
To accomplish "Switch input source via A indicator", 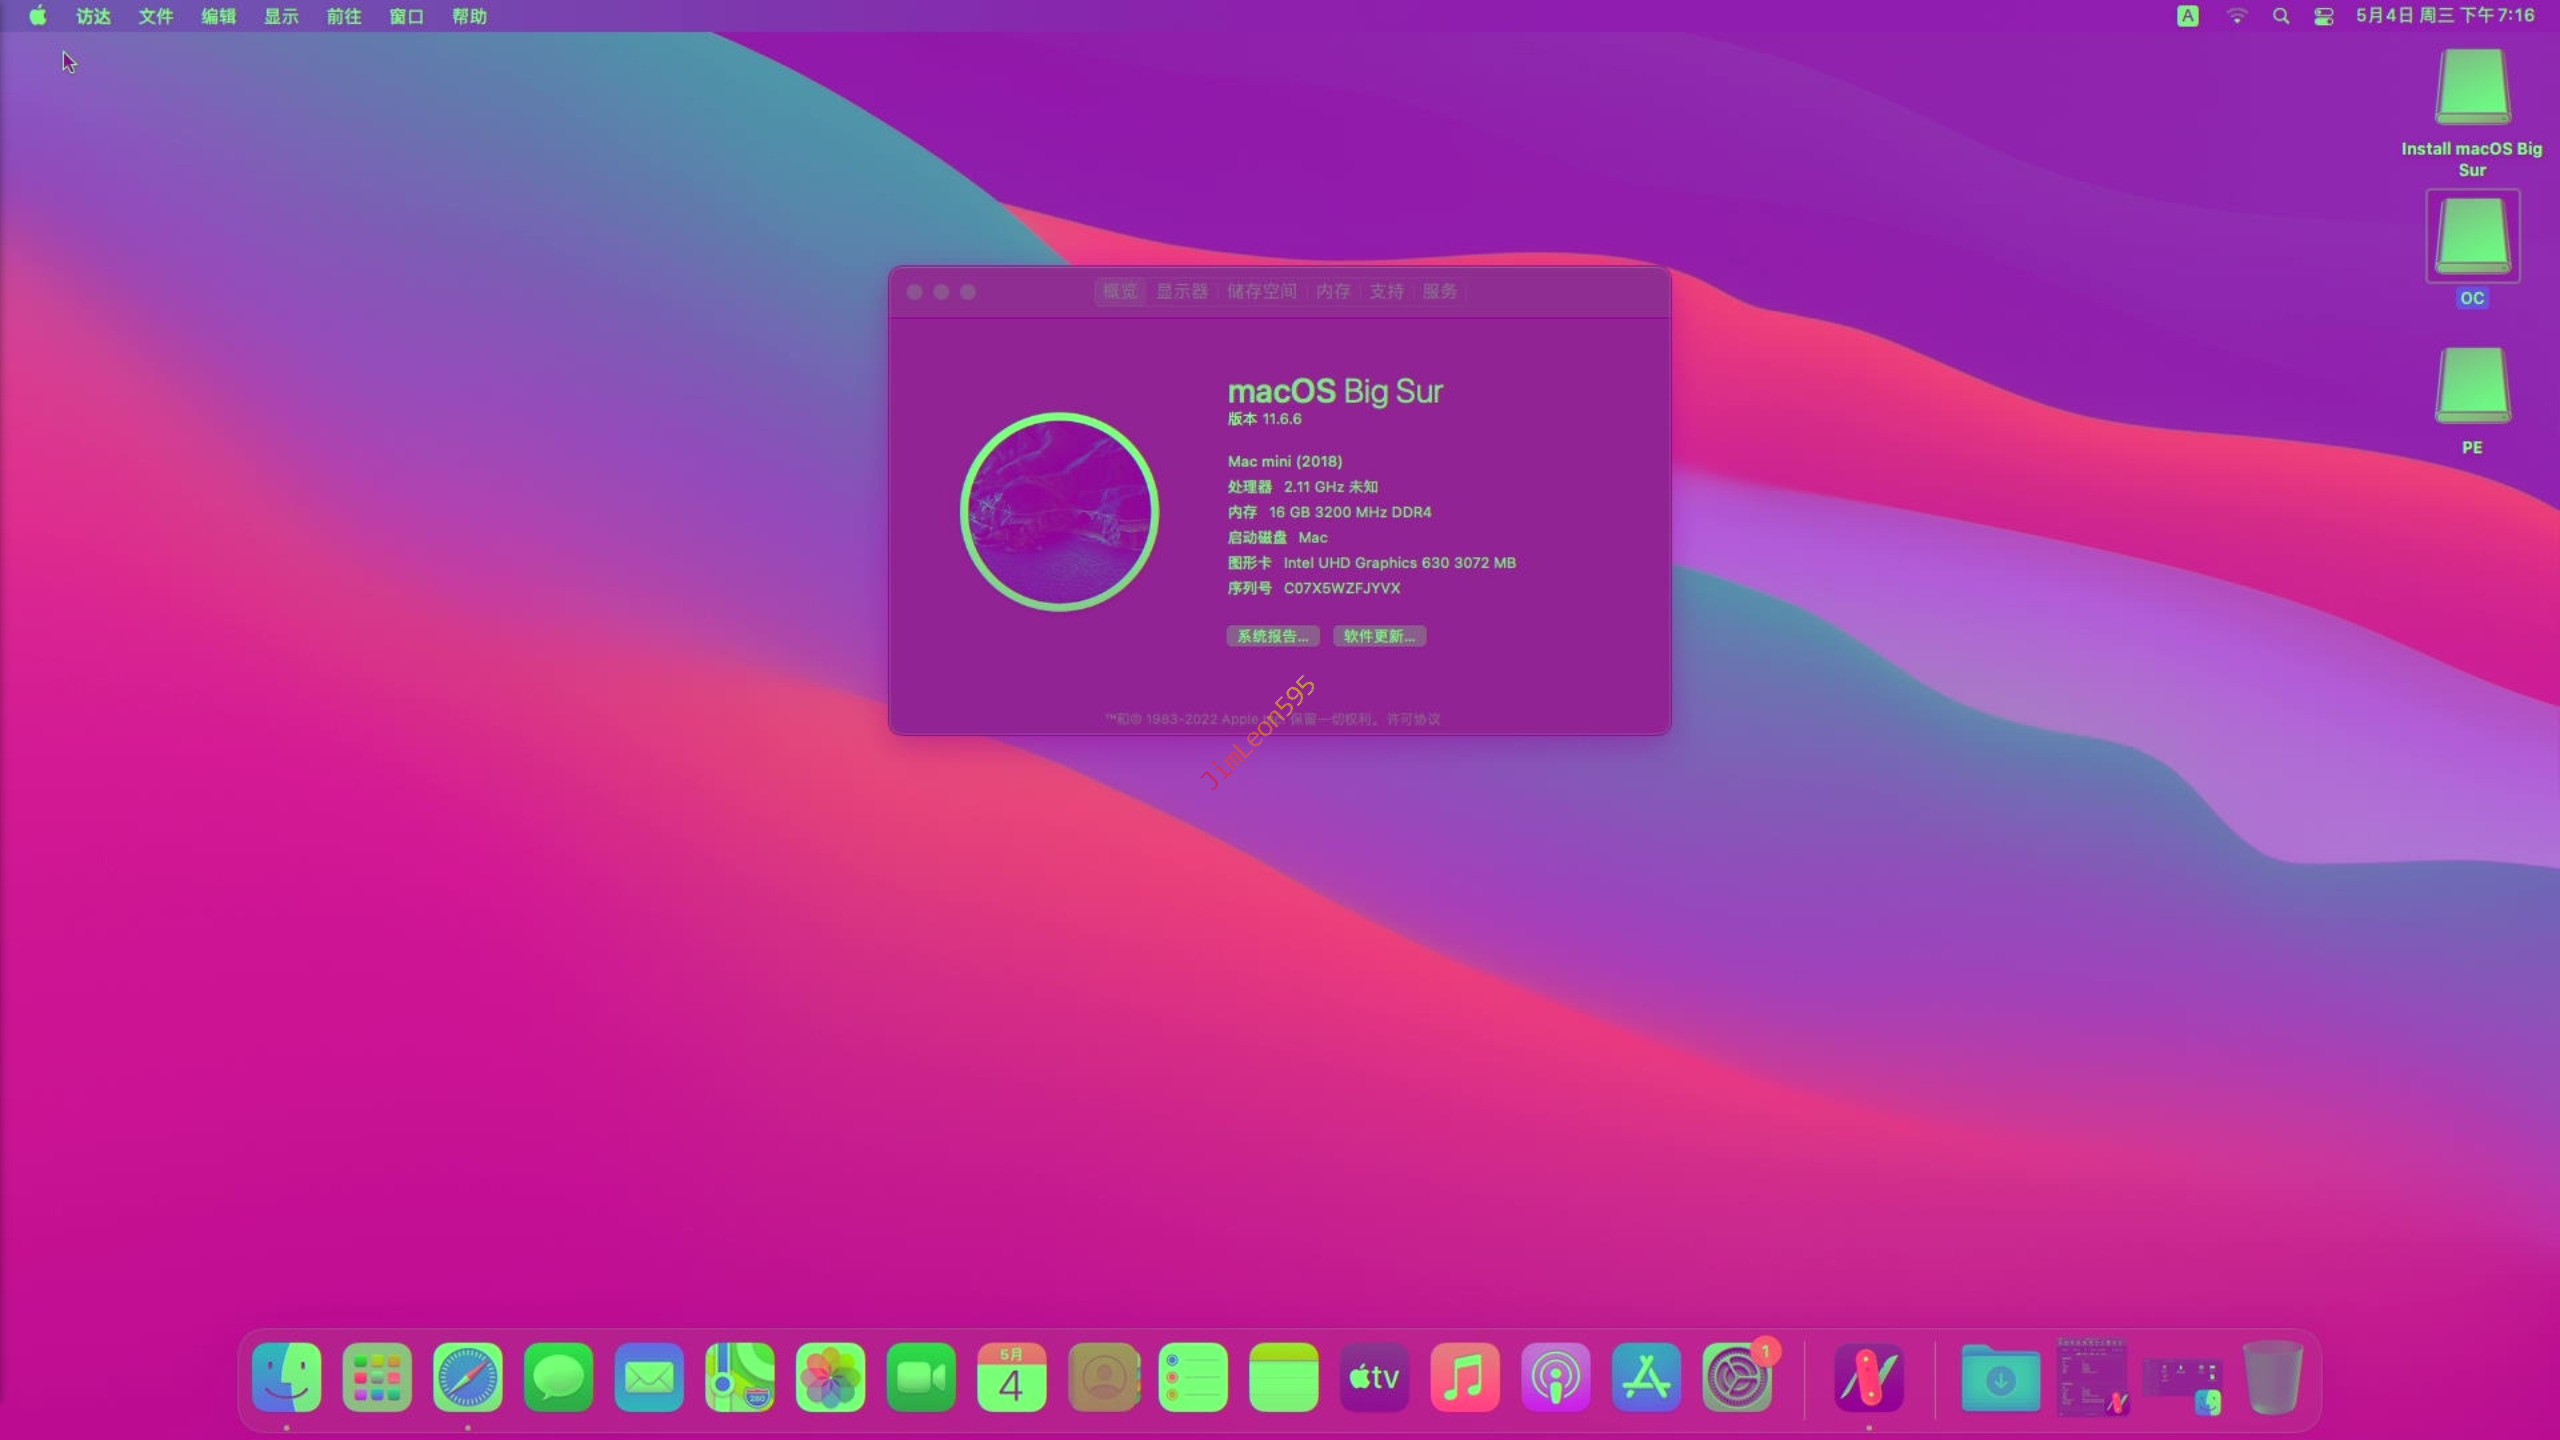I will tap(2188, 16).
